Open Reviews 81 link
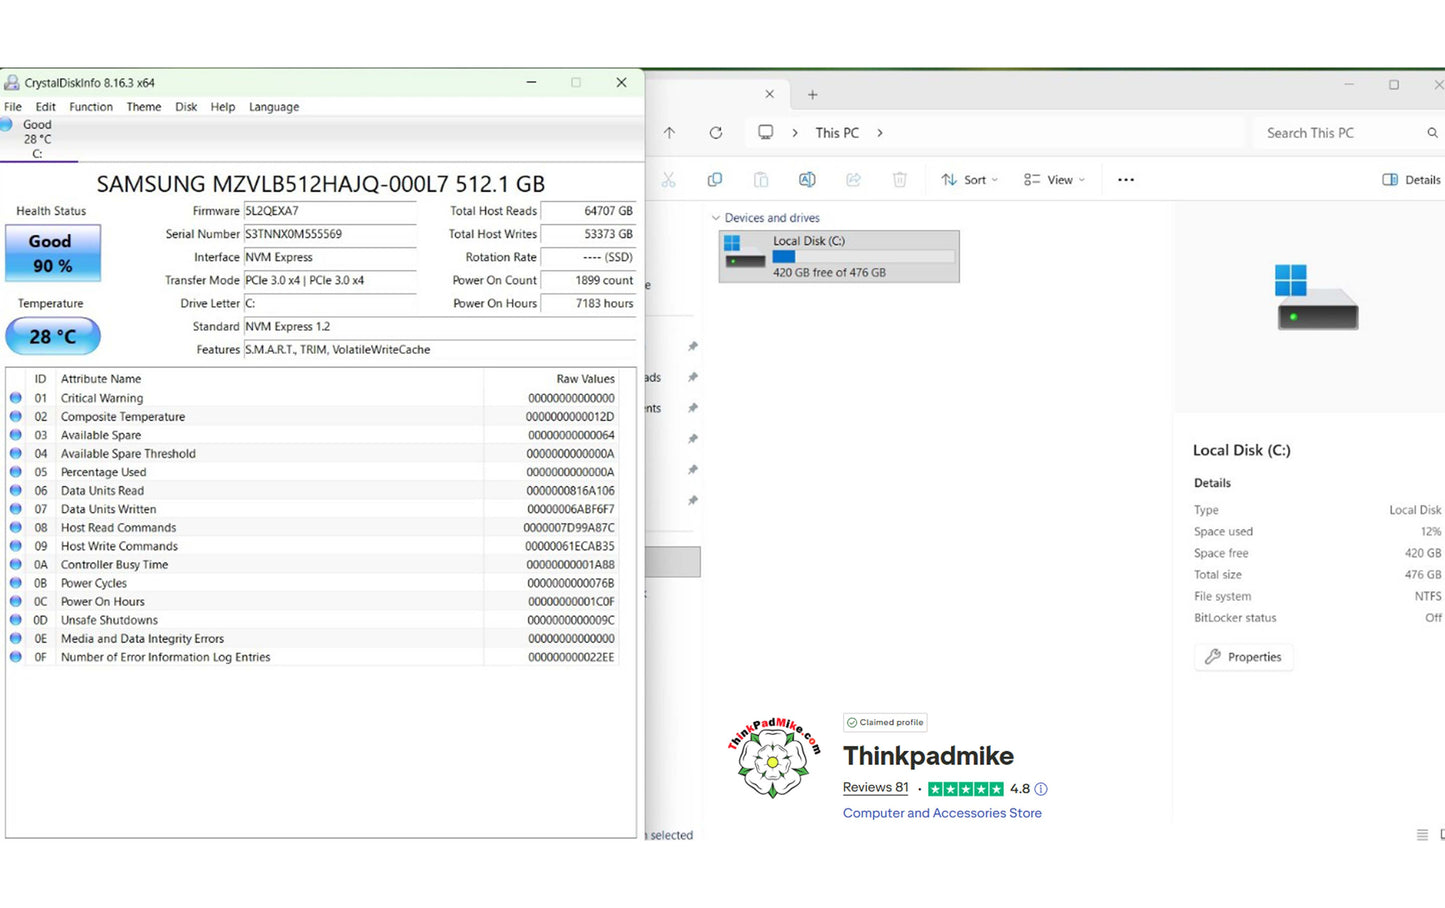Image resolution: width=1445 pixels, height=908 pixels. (x=876, y=788)
